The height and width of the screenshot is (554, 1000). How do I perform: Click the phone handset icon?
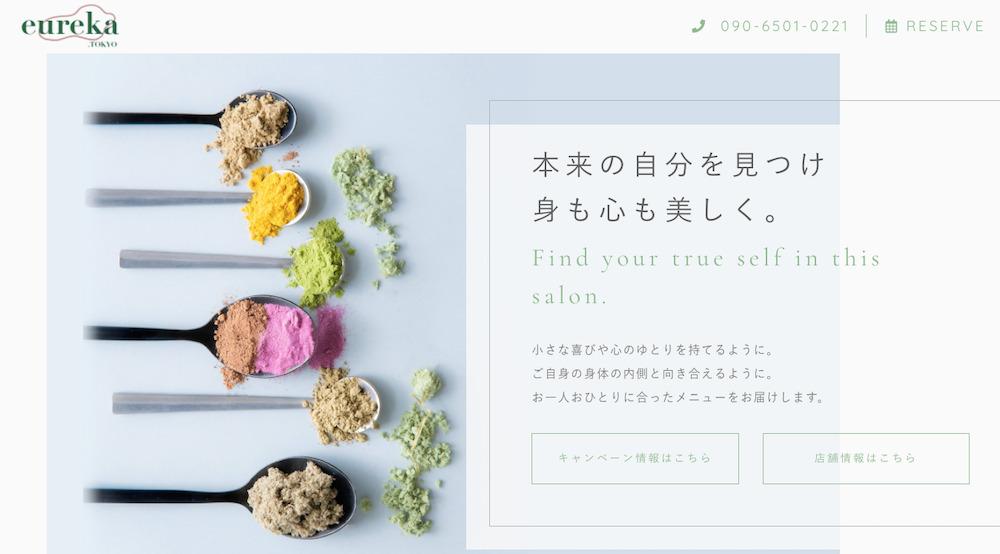(698, 26)
